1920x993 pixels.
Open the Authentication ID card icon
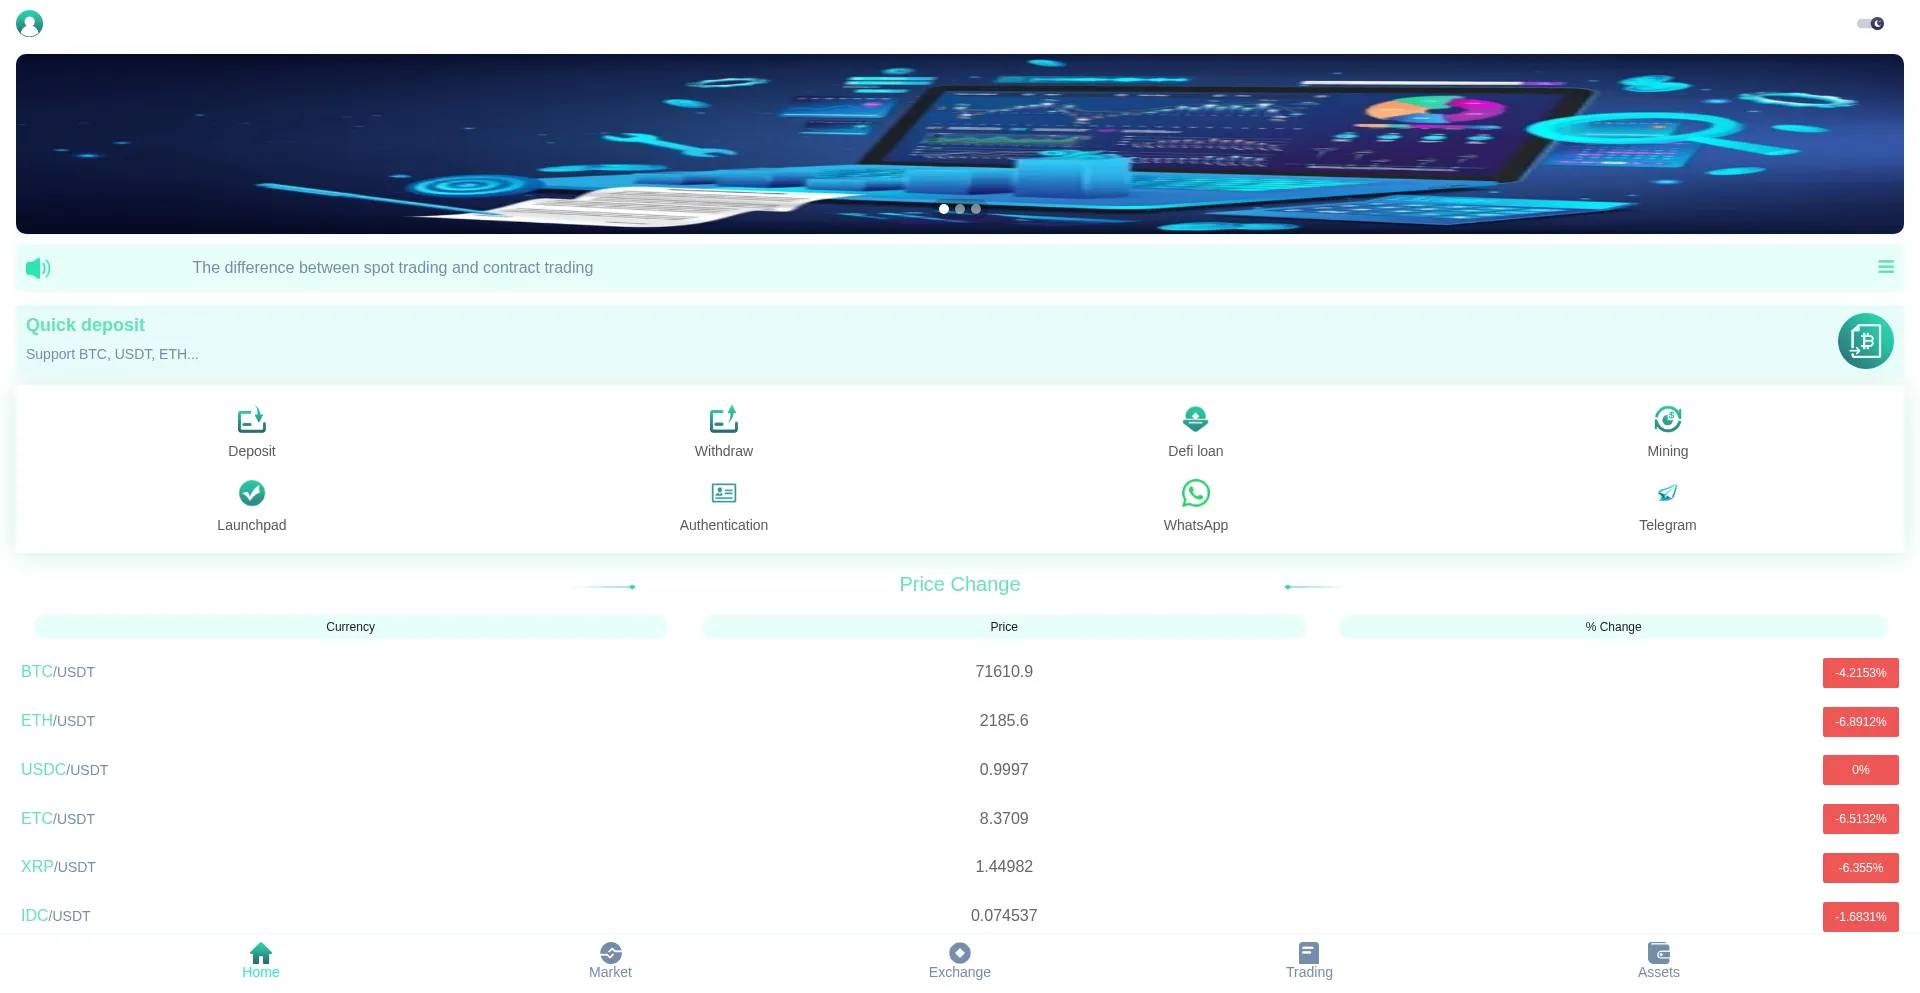tap(724, 493)
